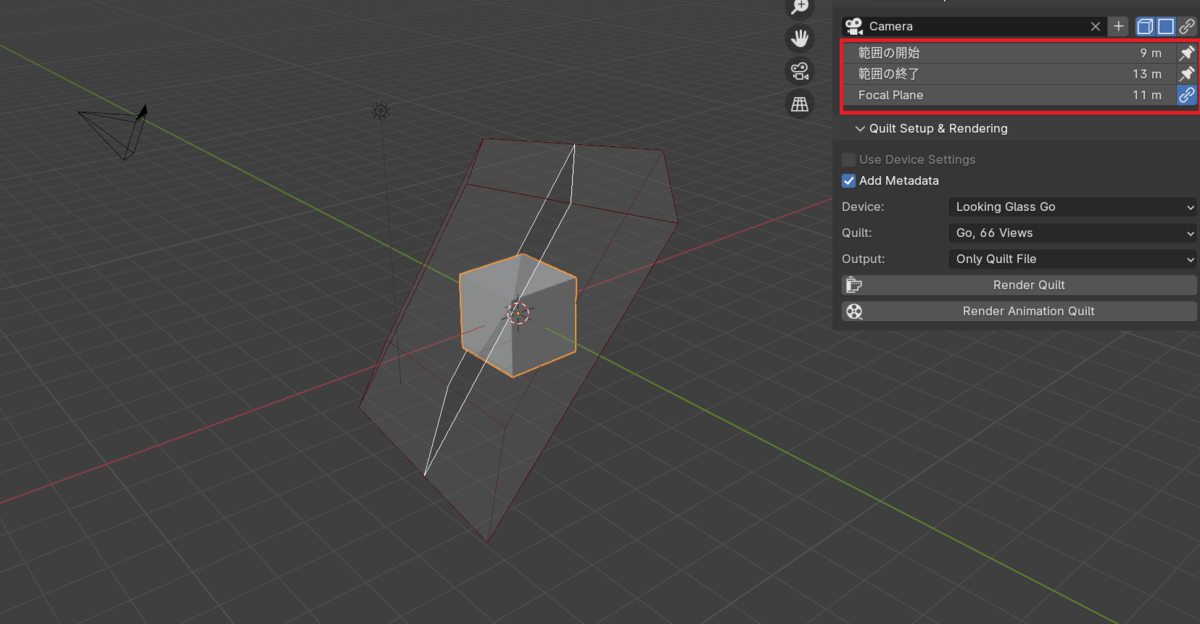Click the X to unlink the Camera data-block
Viewport: 1200px width, 624px height.
coord(1095,26)
